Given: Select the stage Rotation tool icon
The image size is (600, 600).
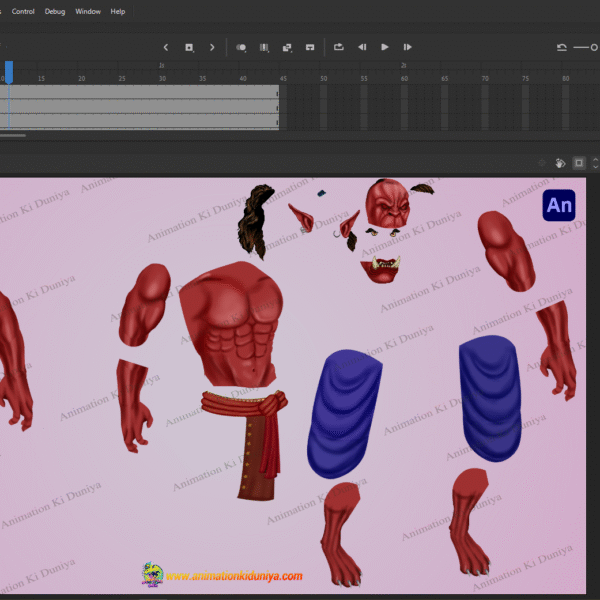Looking at the screenshot, I should tap(560, 163).
